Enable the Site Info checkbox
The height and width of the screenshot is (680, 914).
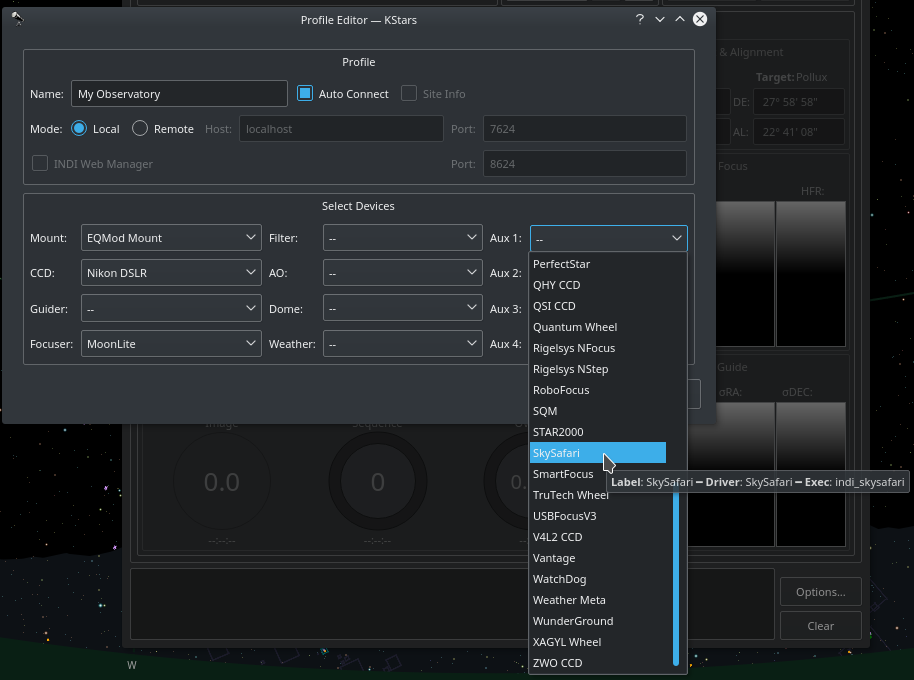(409, 93)
